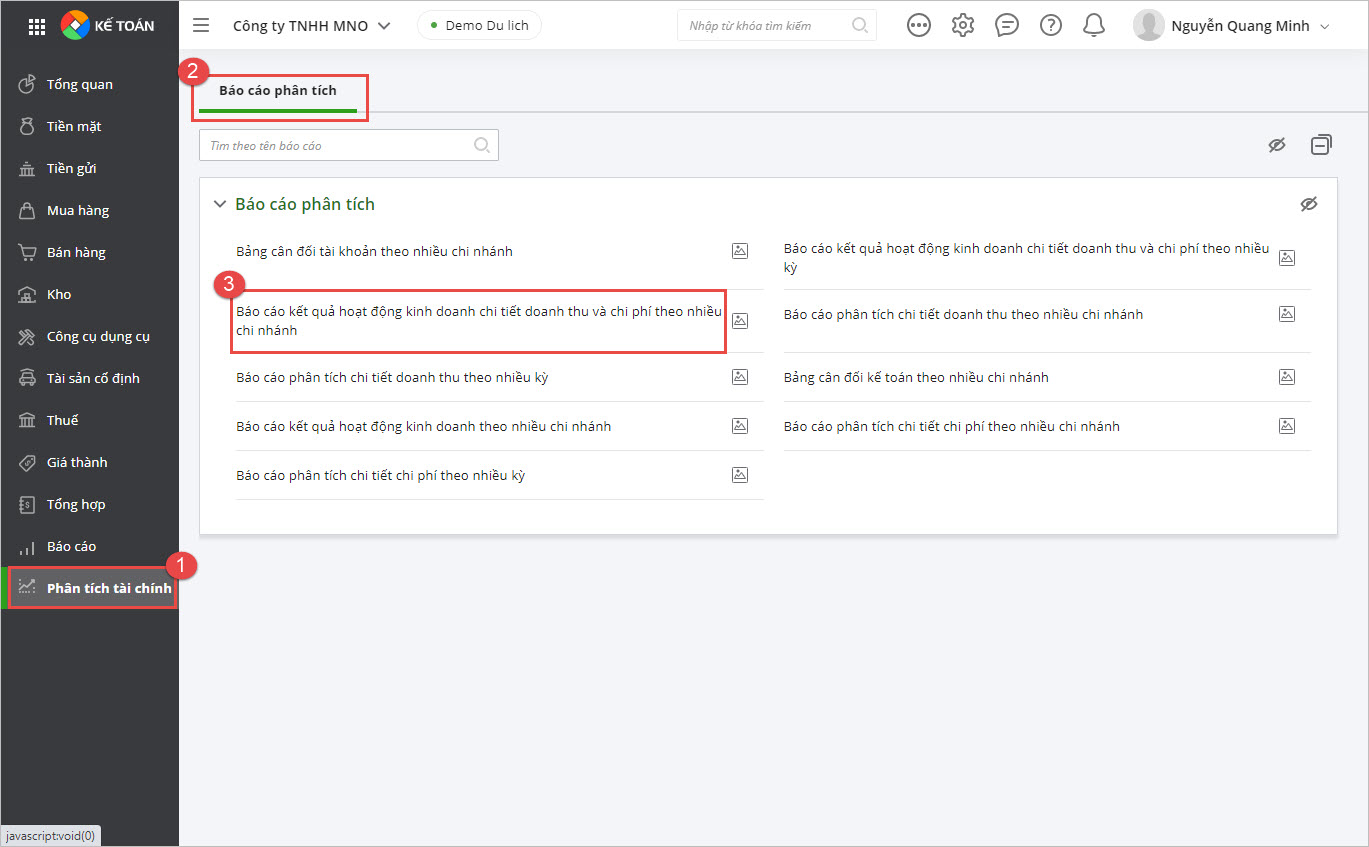Open Bảng cân đối tài khoản theo nhiều chi nhánh report
1369x847 pixels.
(374, 251)
